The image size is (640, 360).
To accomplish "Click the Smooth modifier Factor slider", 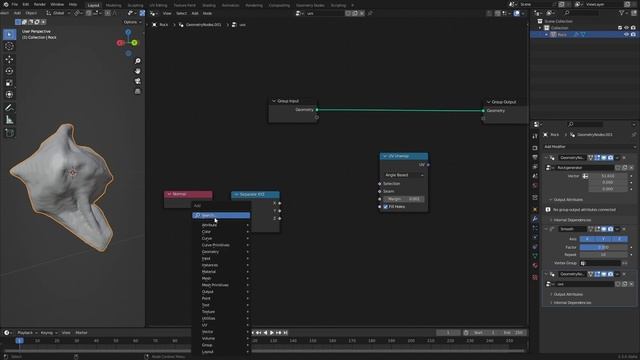I will [x=604, y=247].
